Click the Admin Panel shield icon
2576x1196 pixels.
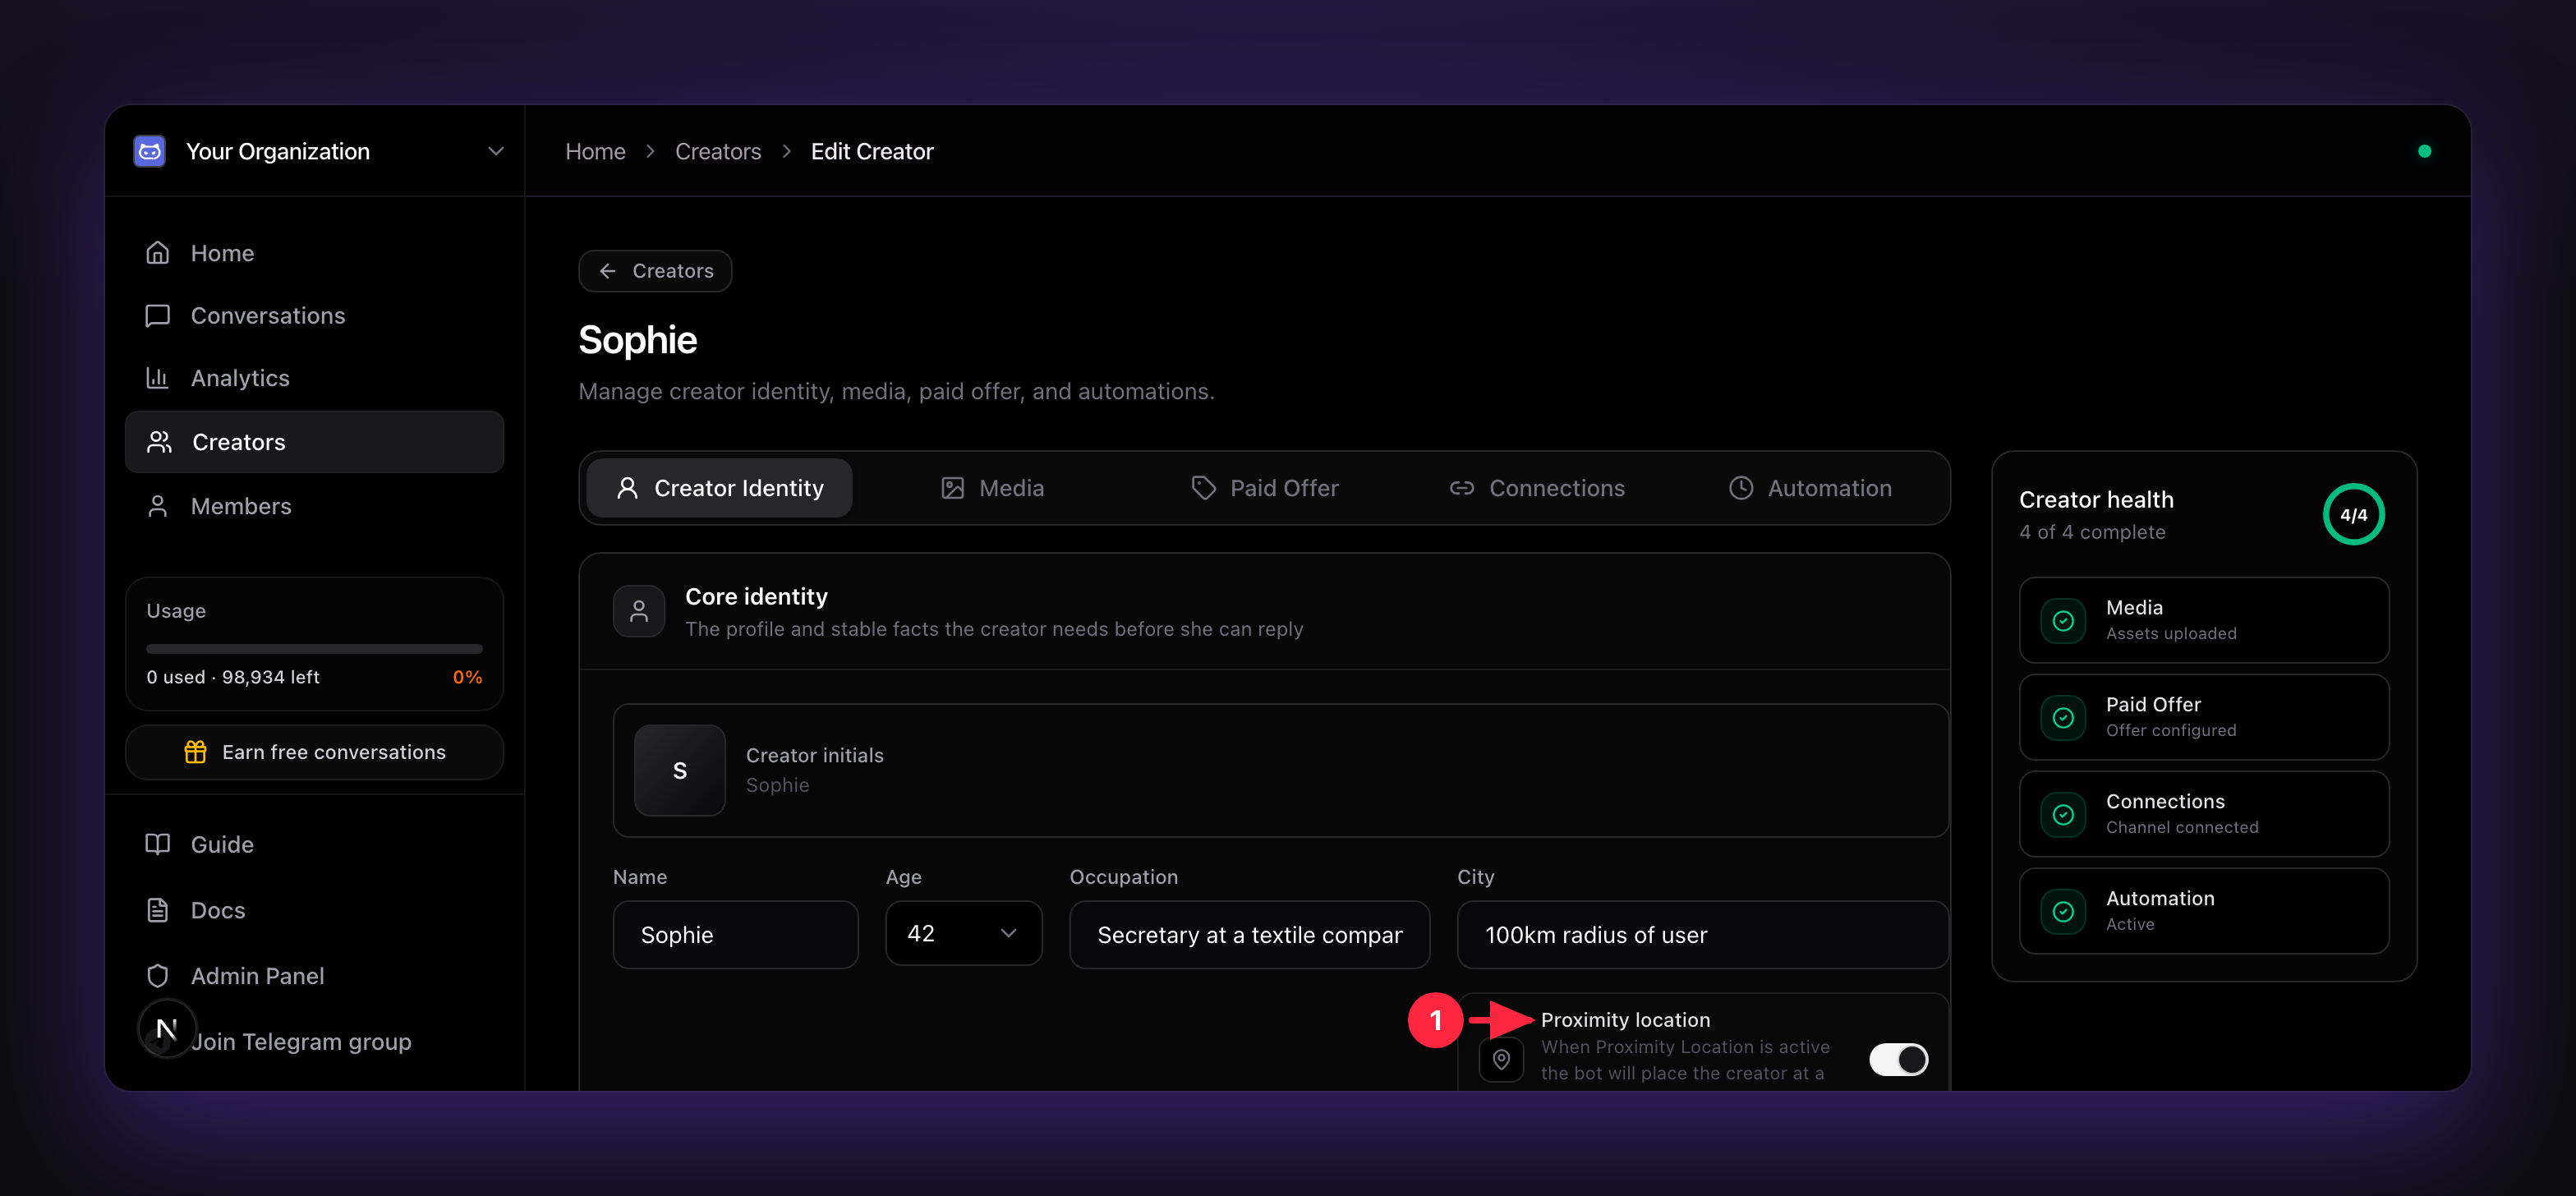click(x=158, y=976)
